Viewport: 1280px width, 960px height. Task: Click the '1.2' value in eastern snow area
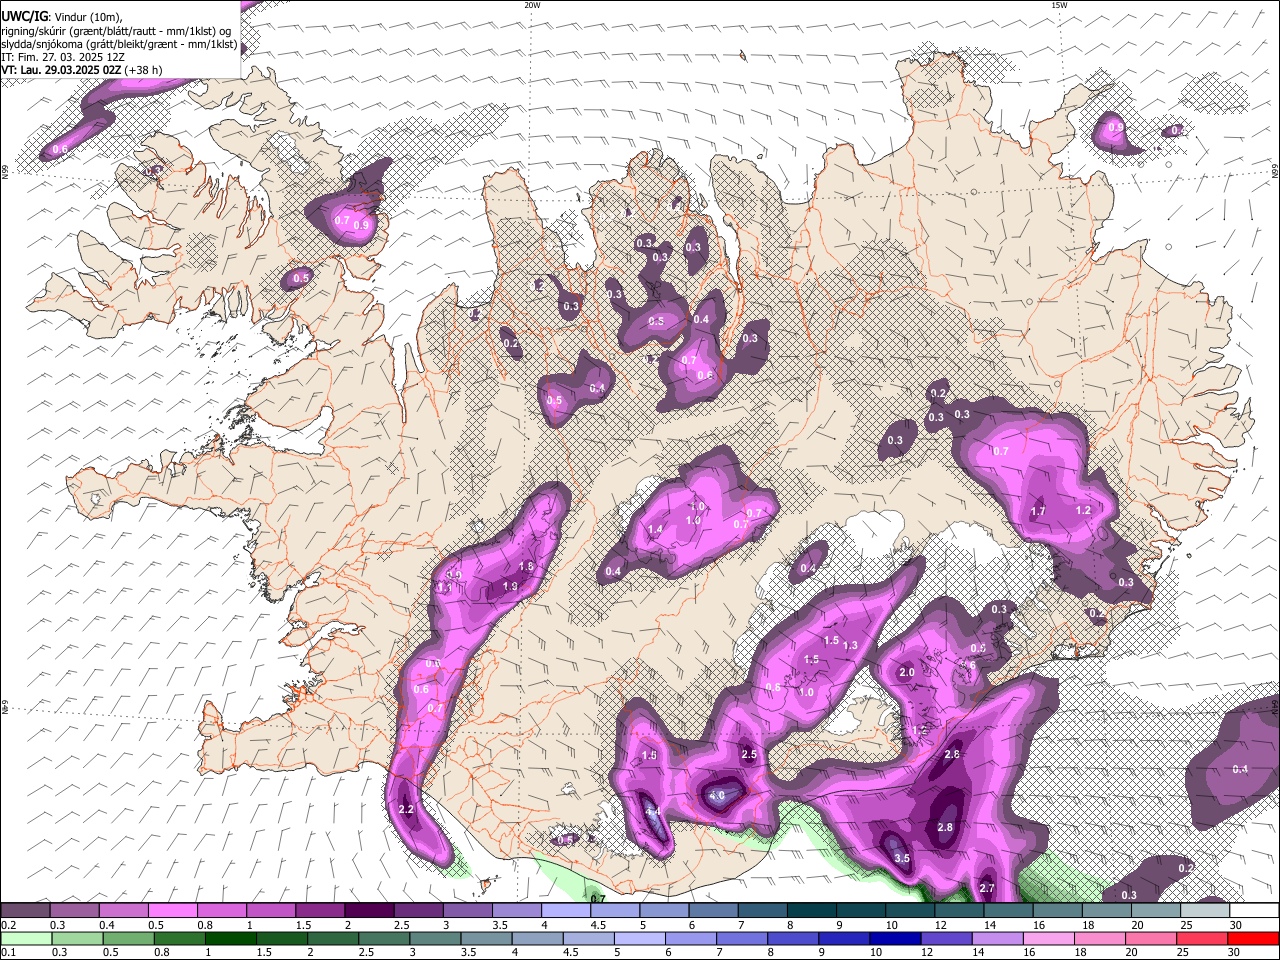1083,510
